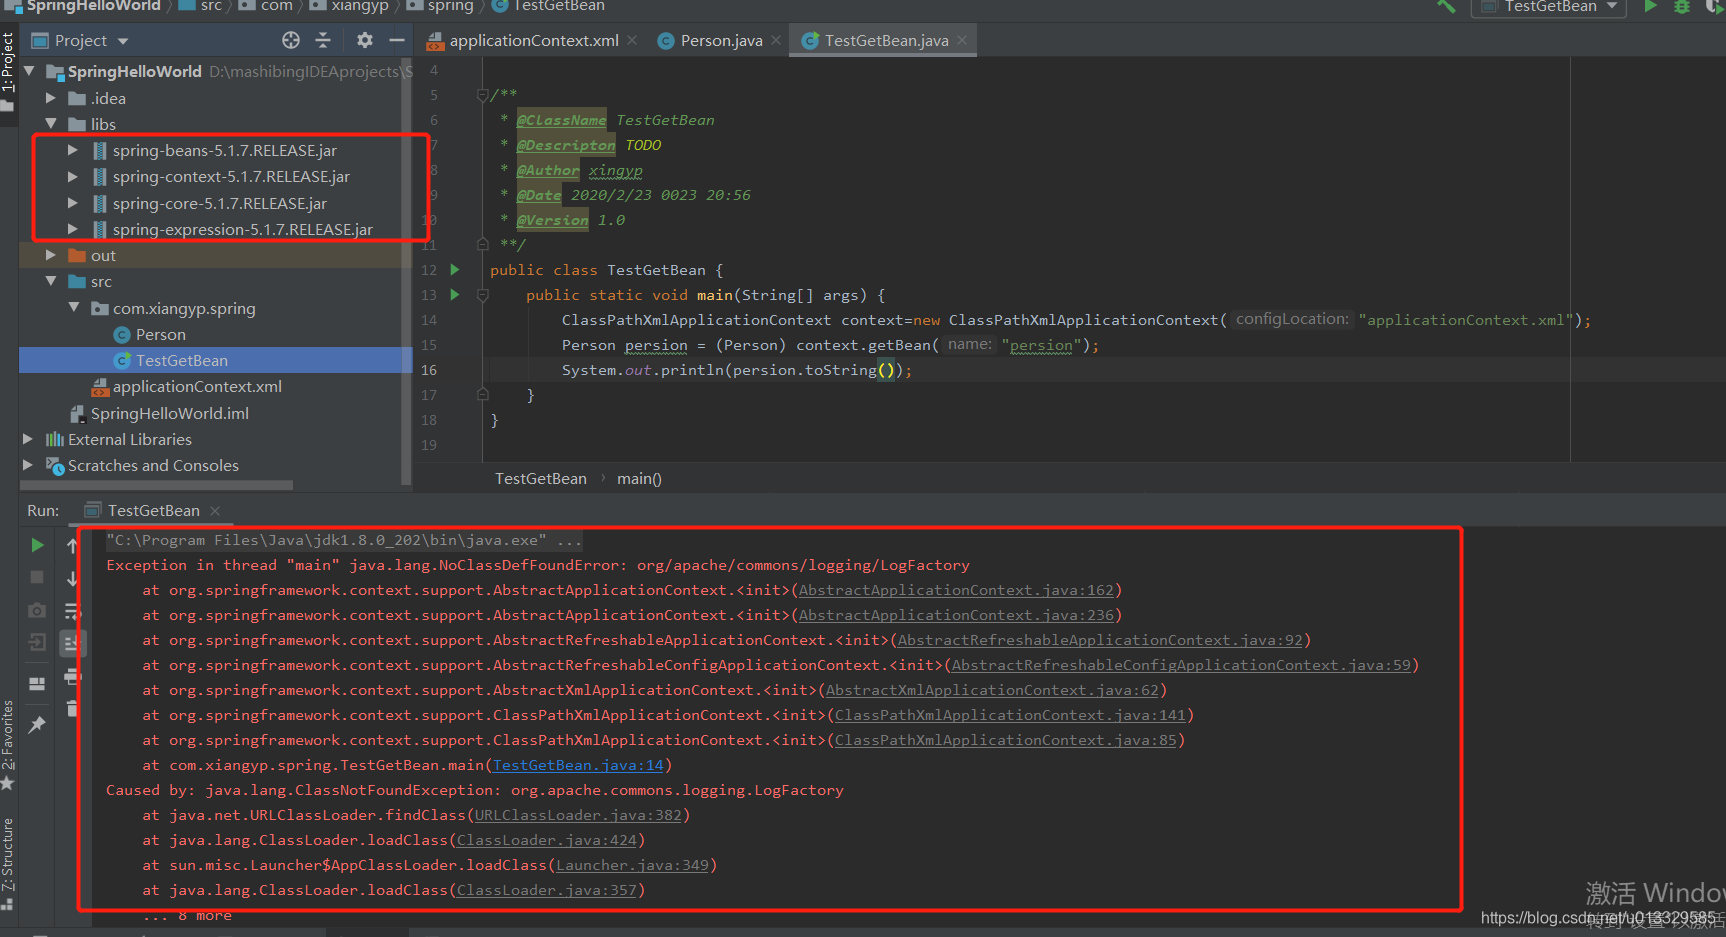Click the Print console output icon

tap(72, 677)
